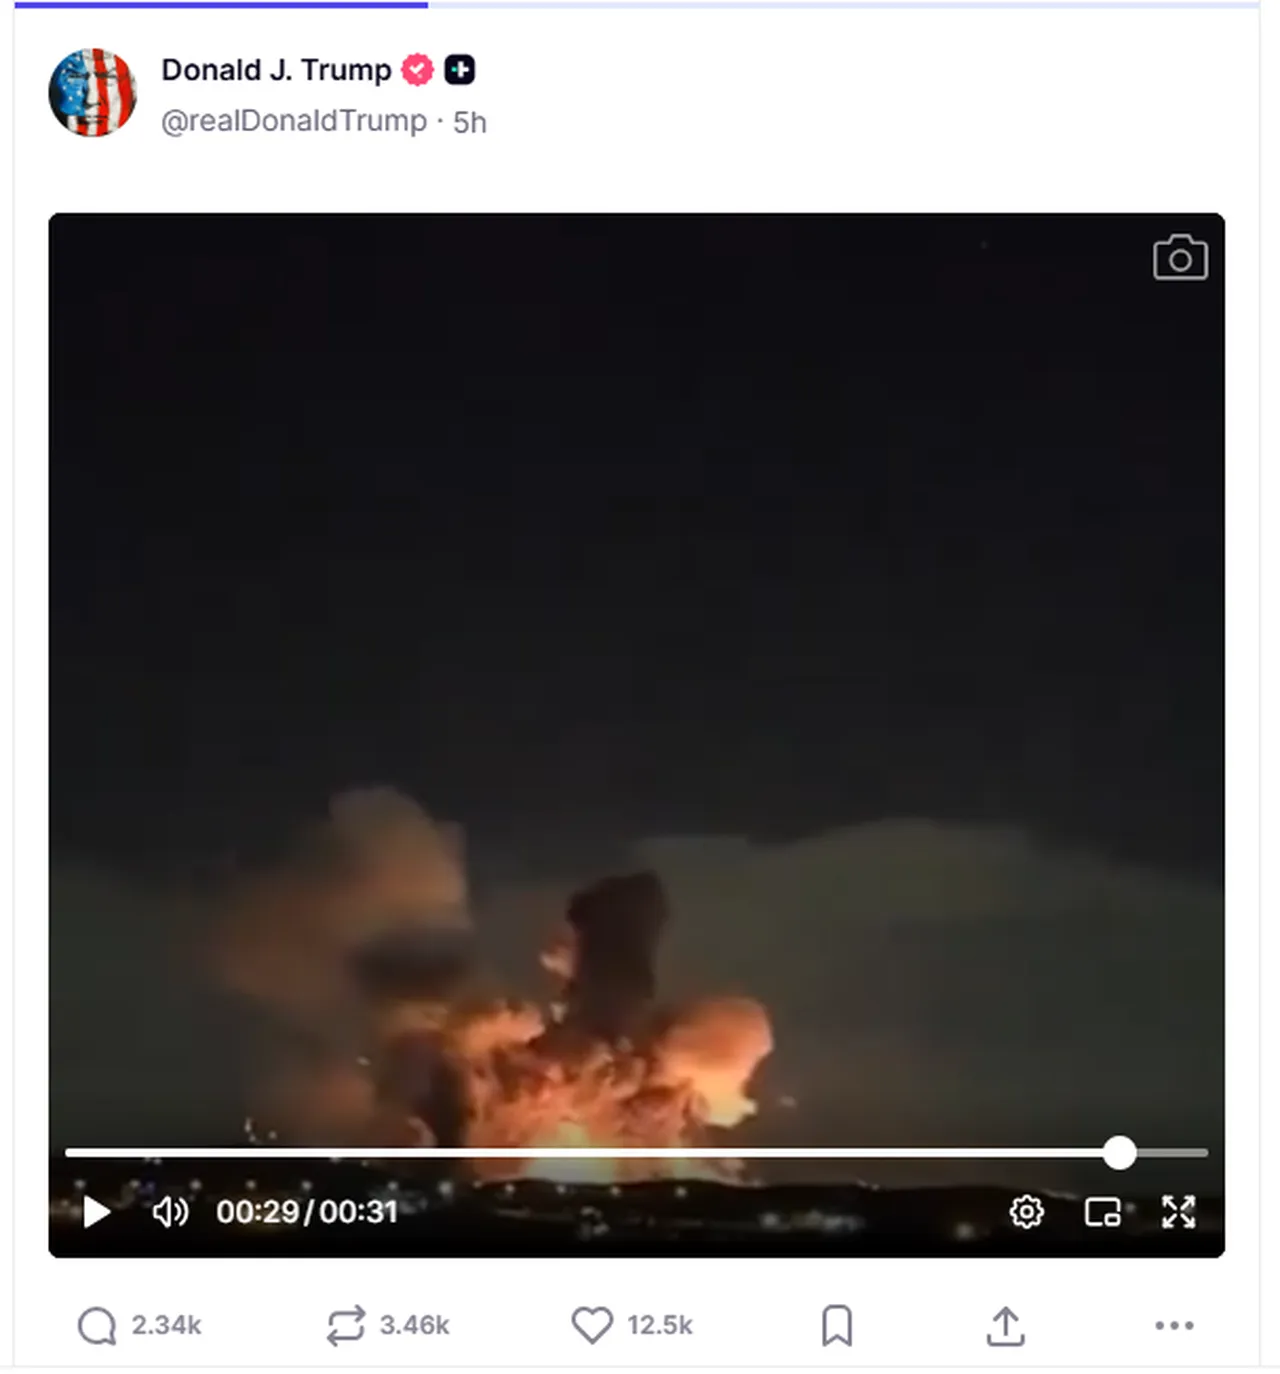Click the "5h" post timestamp
The width and height of the screenshot is (1280, 1374).
click(x=470, y=122)
